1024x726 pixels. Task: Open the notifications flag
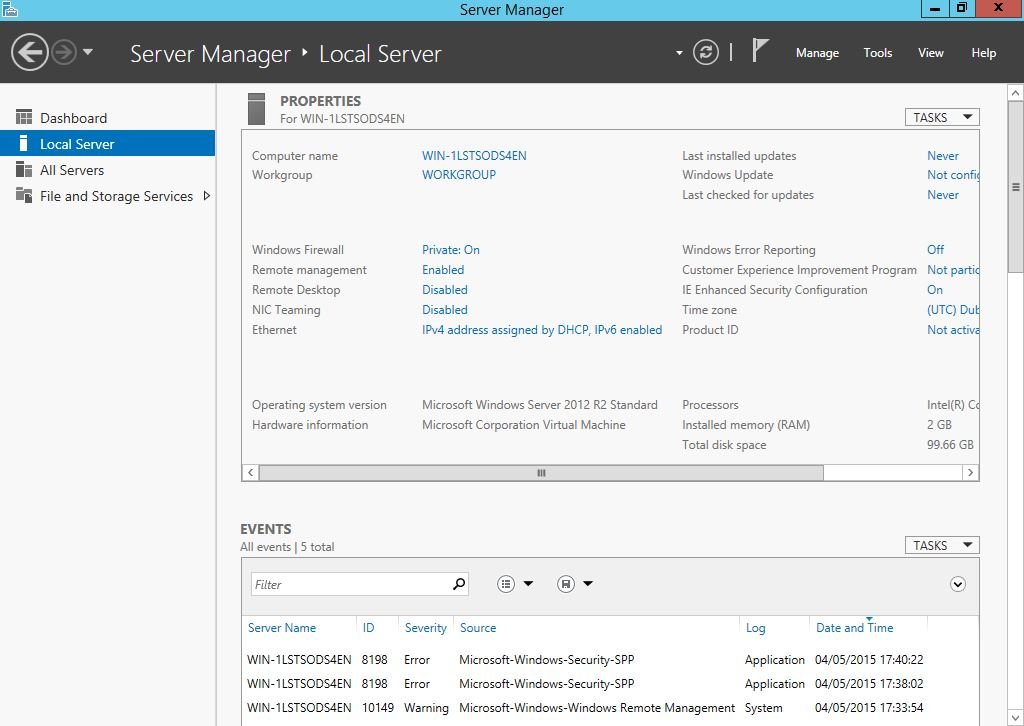pos(760,52)
